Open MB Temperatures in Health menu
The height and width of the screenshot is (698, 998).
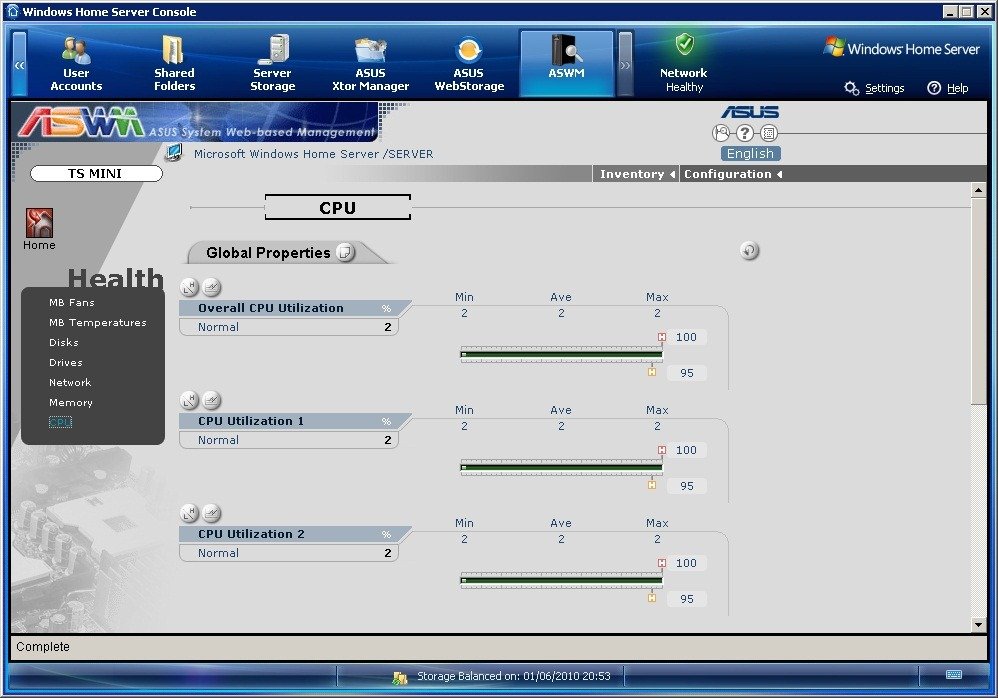tap(97, 323)
